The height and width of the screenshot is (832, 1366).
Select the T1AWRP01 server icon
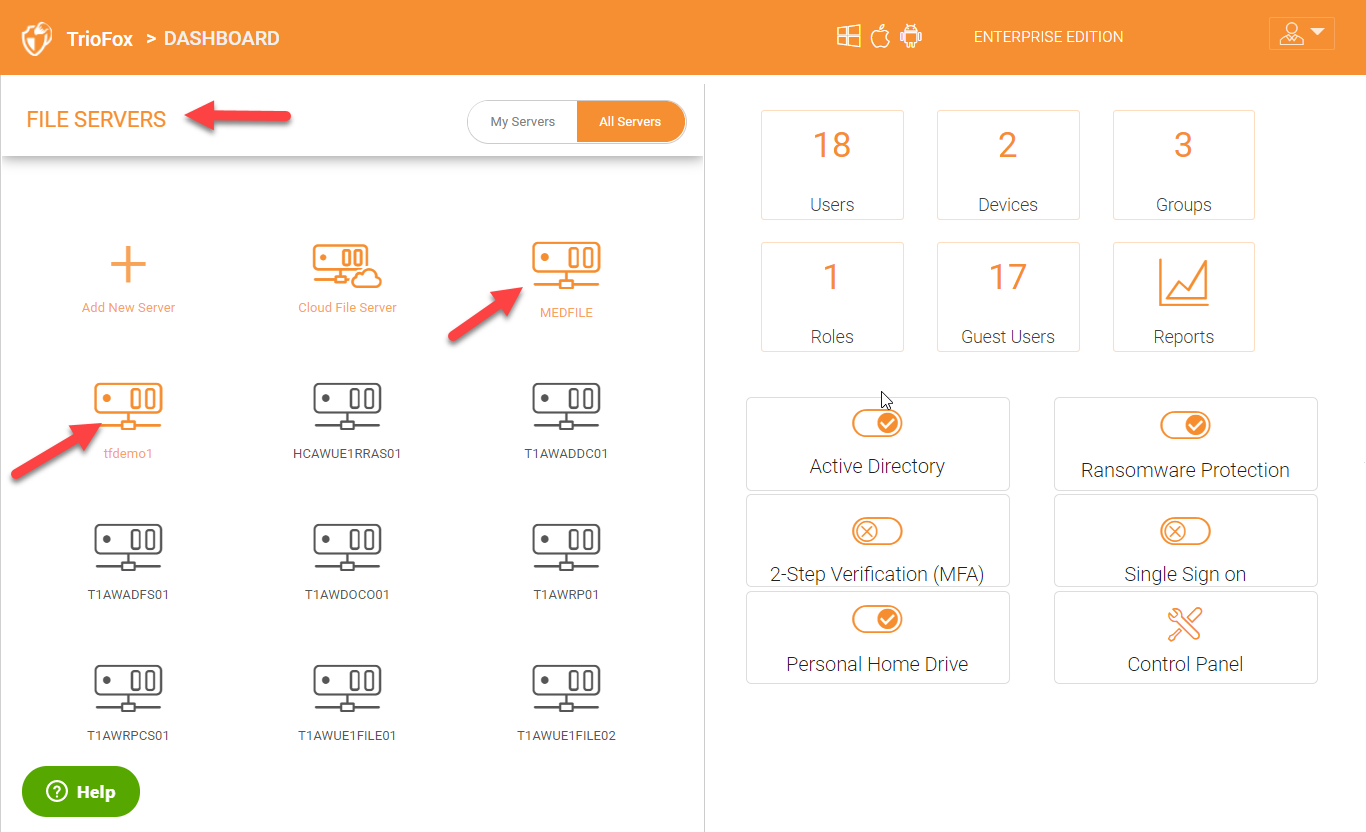566,549
